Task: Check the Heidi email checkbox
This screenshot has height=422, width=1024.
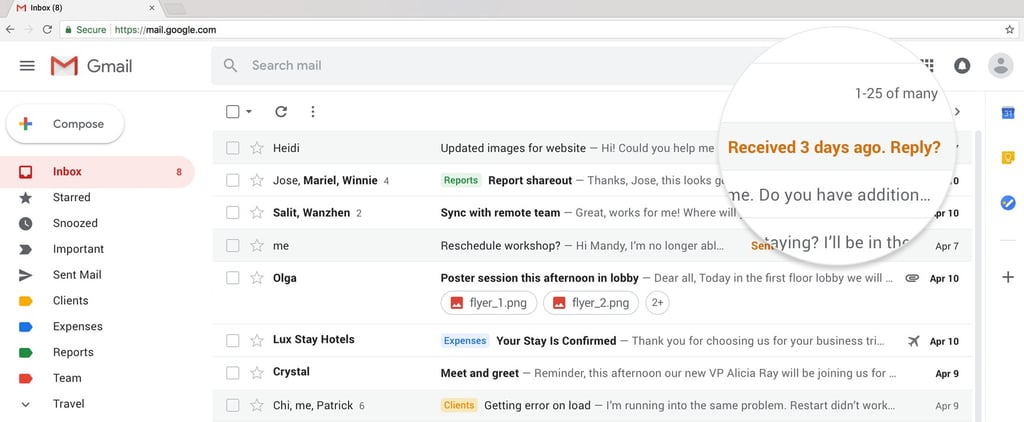Action: 232,148
